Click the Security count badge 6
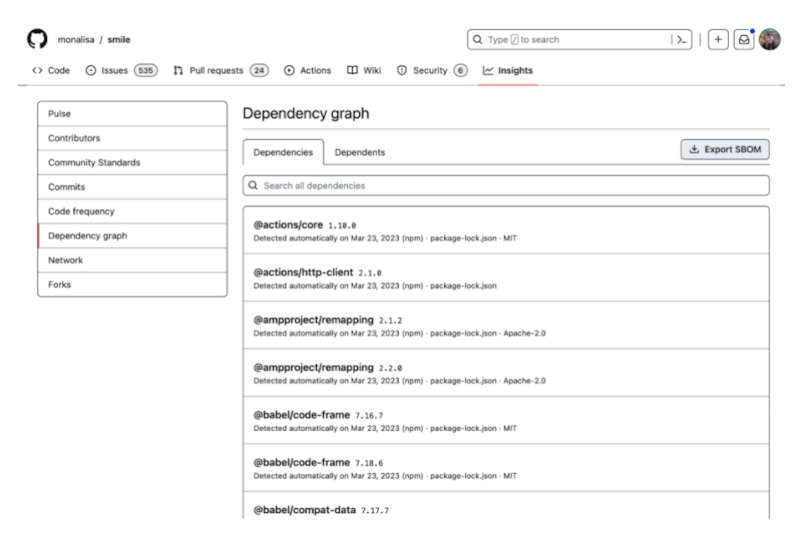This screenshot has width=800, height=539. pyautogui.click(x=460, y=70)
